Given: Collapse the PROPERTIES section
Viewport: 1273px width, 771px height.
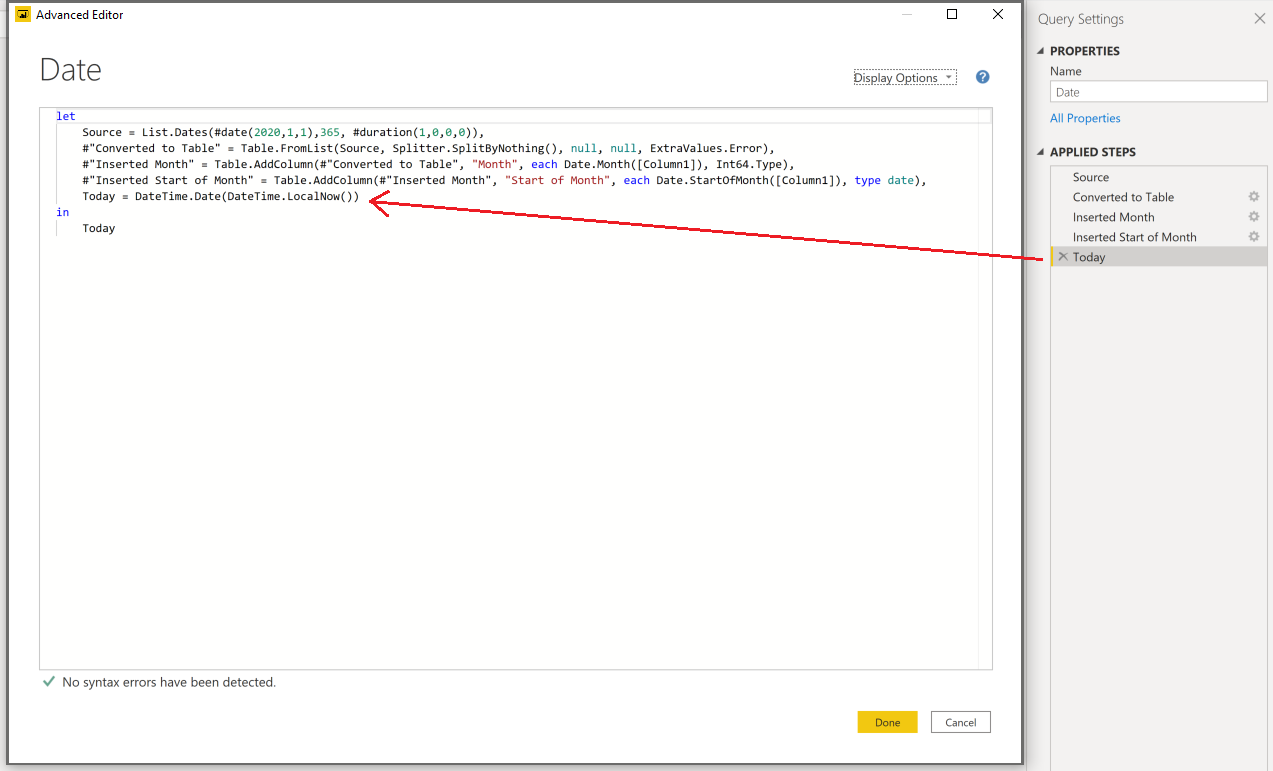Looking at the screenshot, I should [1040, 51].
